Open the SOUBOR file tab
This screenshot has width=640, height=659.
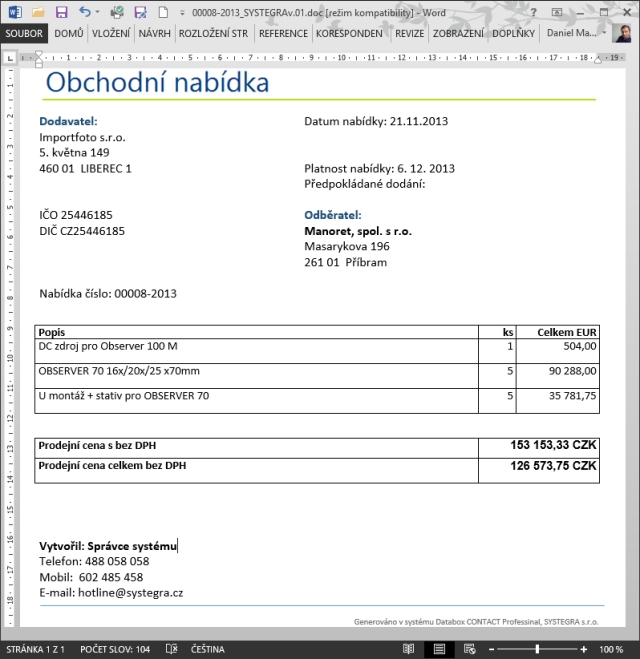point(24,33)
